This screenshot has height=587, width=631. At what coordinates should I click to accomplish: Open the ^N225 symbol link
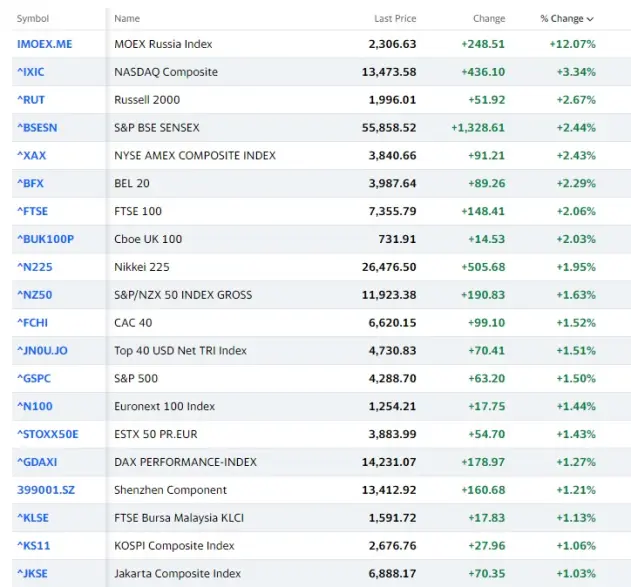(x=35, y=267)
